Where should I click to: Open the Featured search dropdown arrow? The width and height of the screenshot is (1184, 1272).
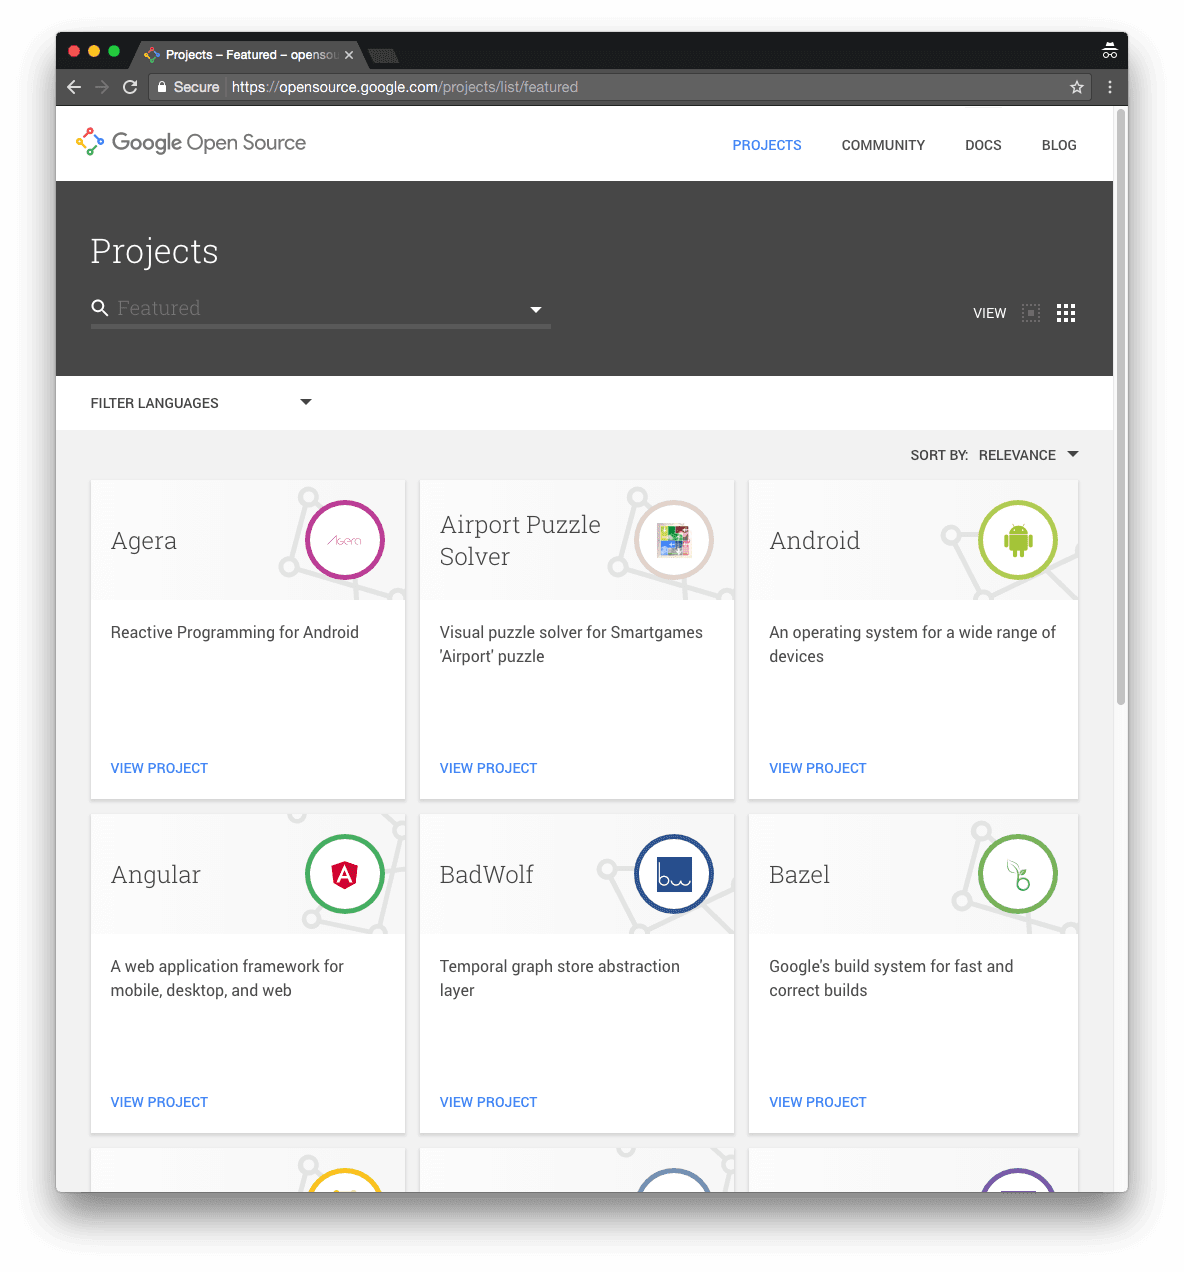(536, 310)
